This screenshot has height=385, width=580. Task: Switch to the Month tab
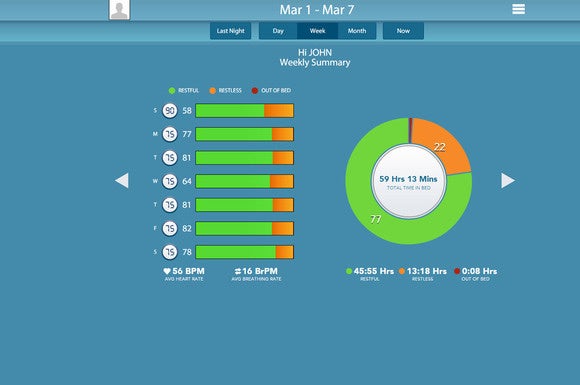357,31
